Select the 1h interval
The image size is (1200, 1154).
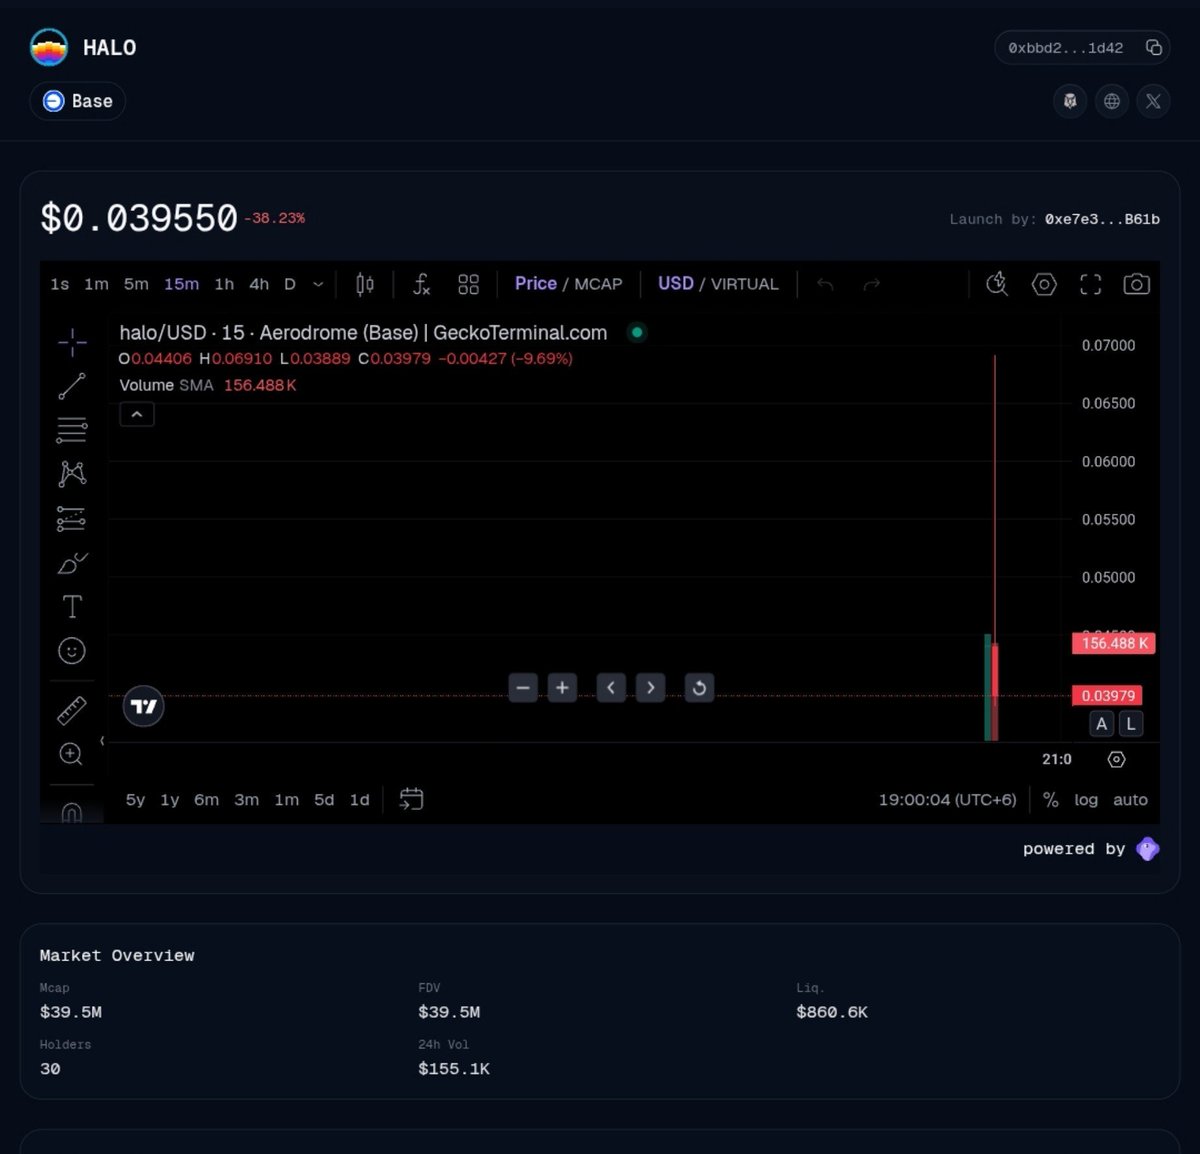[x=224, y=284]
